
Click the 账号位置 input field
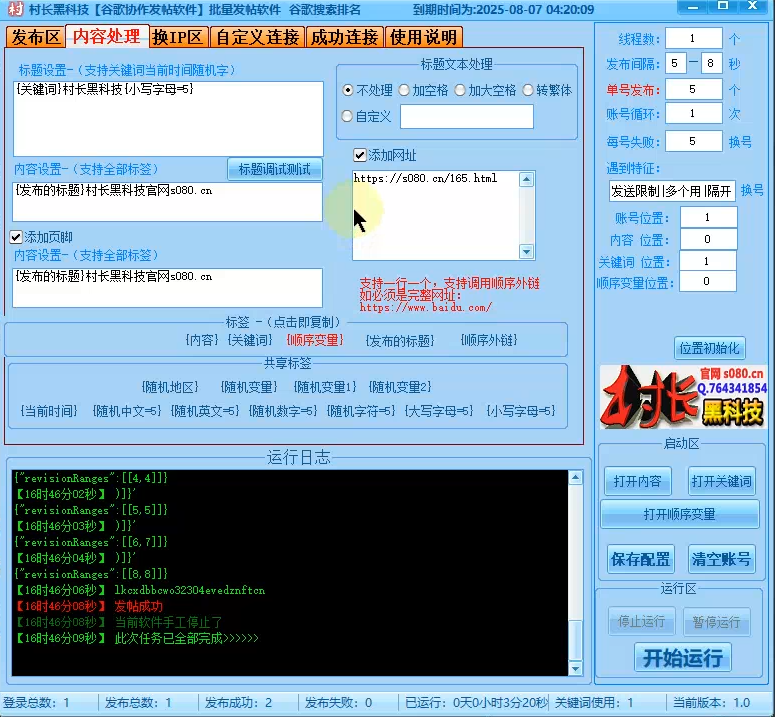(708, 217)
